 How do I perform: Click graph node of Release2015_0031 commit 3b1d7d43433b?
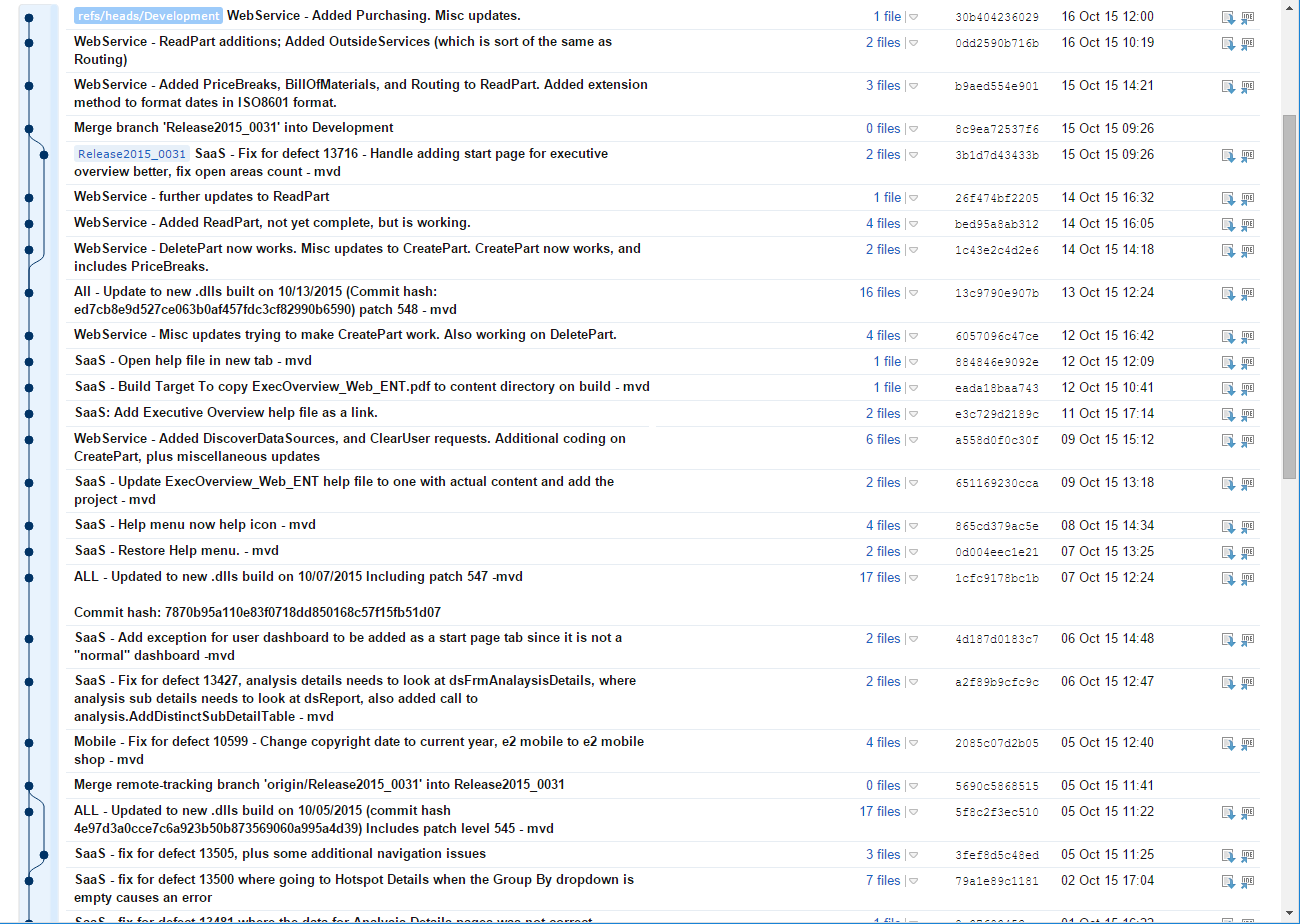[44, 154]
